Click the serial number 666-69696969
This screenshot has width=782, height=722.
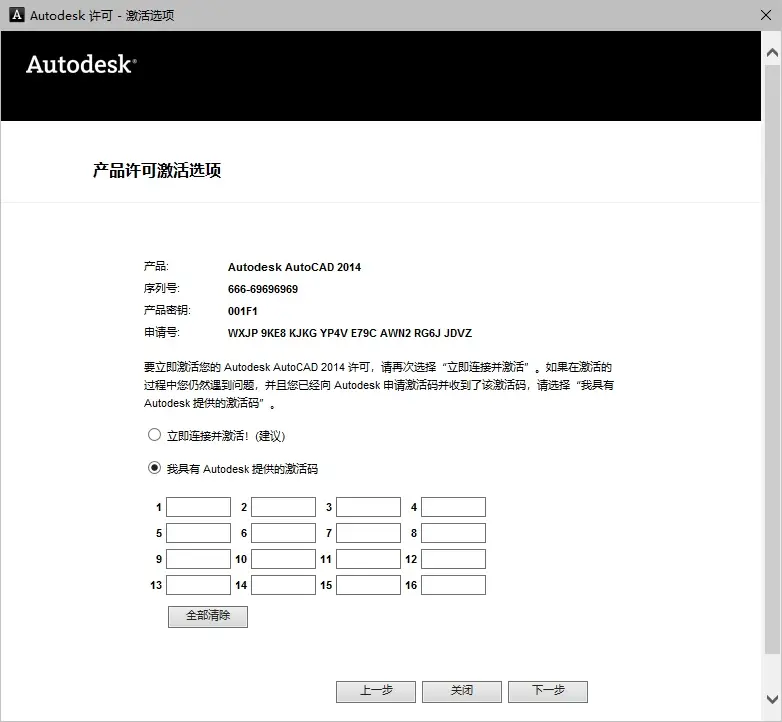263,289
